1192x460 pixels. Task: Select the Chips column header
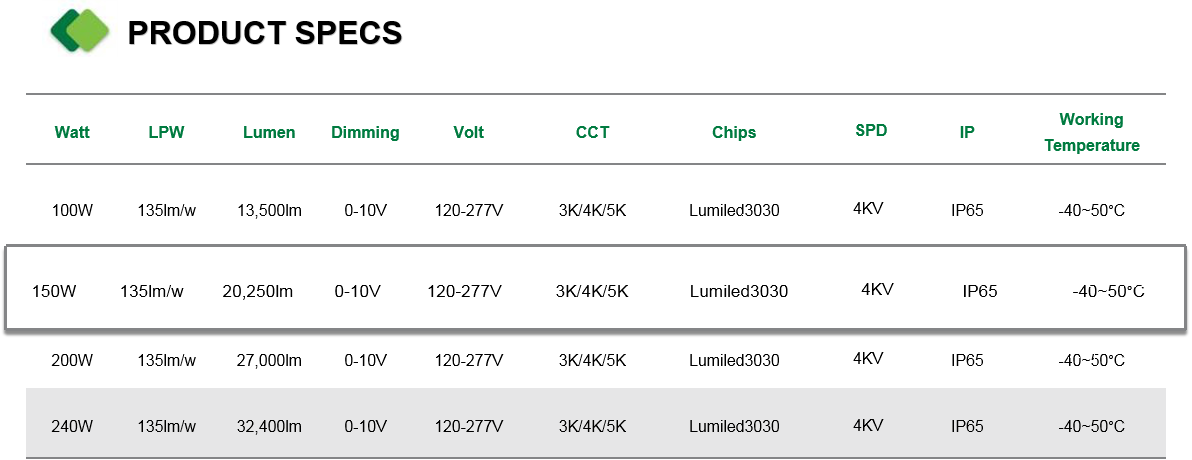[734, 132]
